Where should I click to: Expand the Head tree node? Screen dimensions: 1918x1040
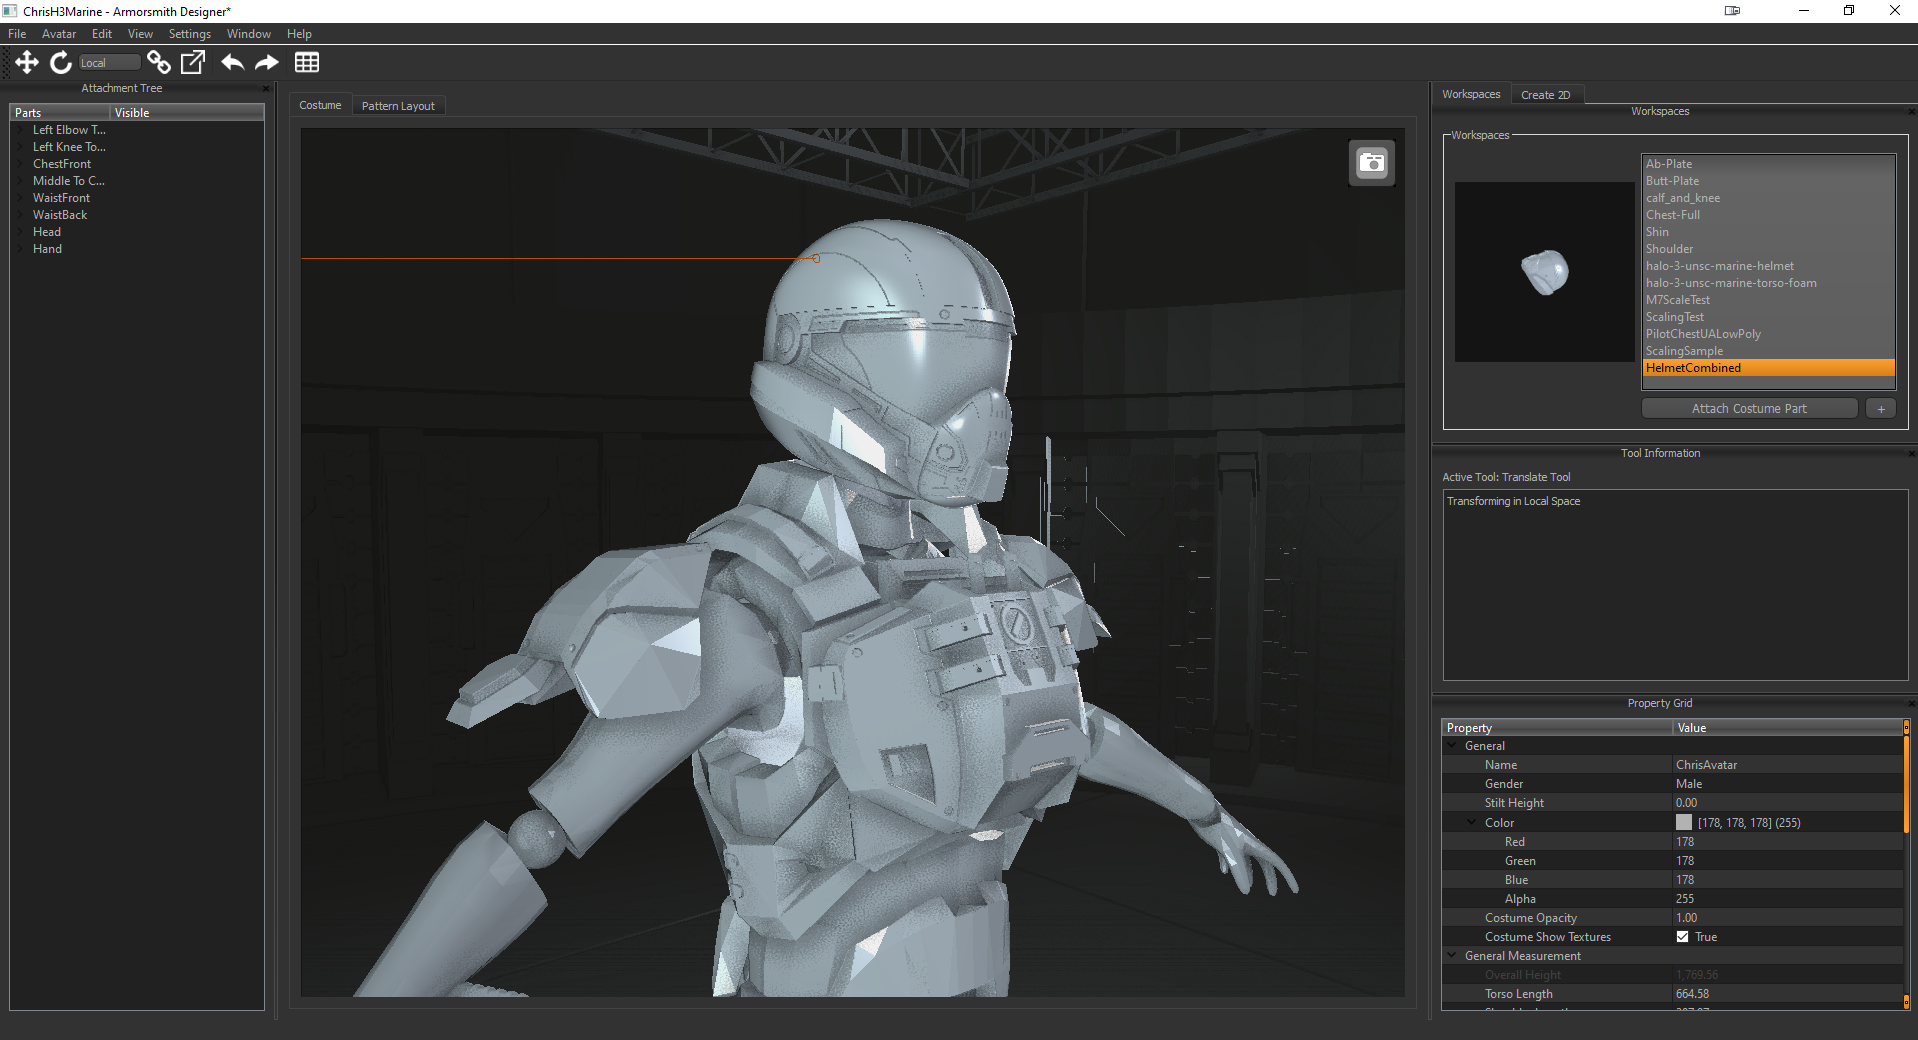tap(21, 232)
